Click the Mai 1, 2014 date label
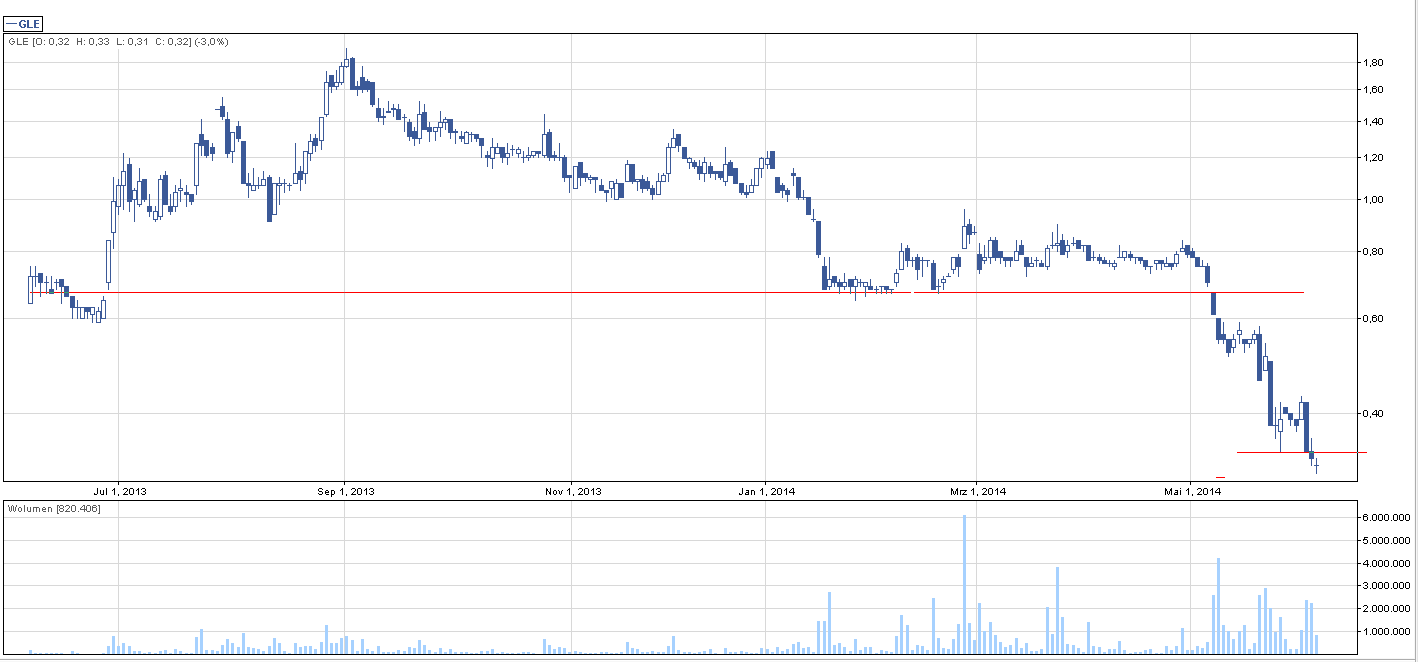This screenshot has height=662, width=1418. point(1191,491)
